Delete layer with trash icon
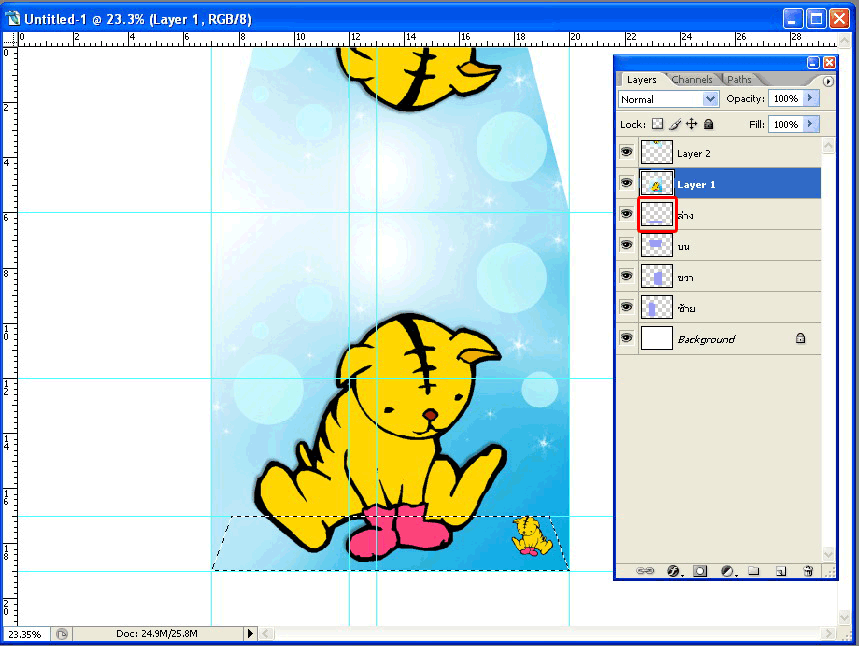Image resolution: width=859 pixels, height=646 pixels. point(808,571)
